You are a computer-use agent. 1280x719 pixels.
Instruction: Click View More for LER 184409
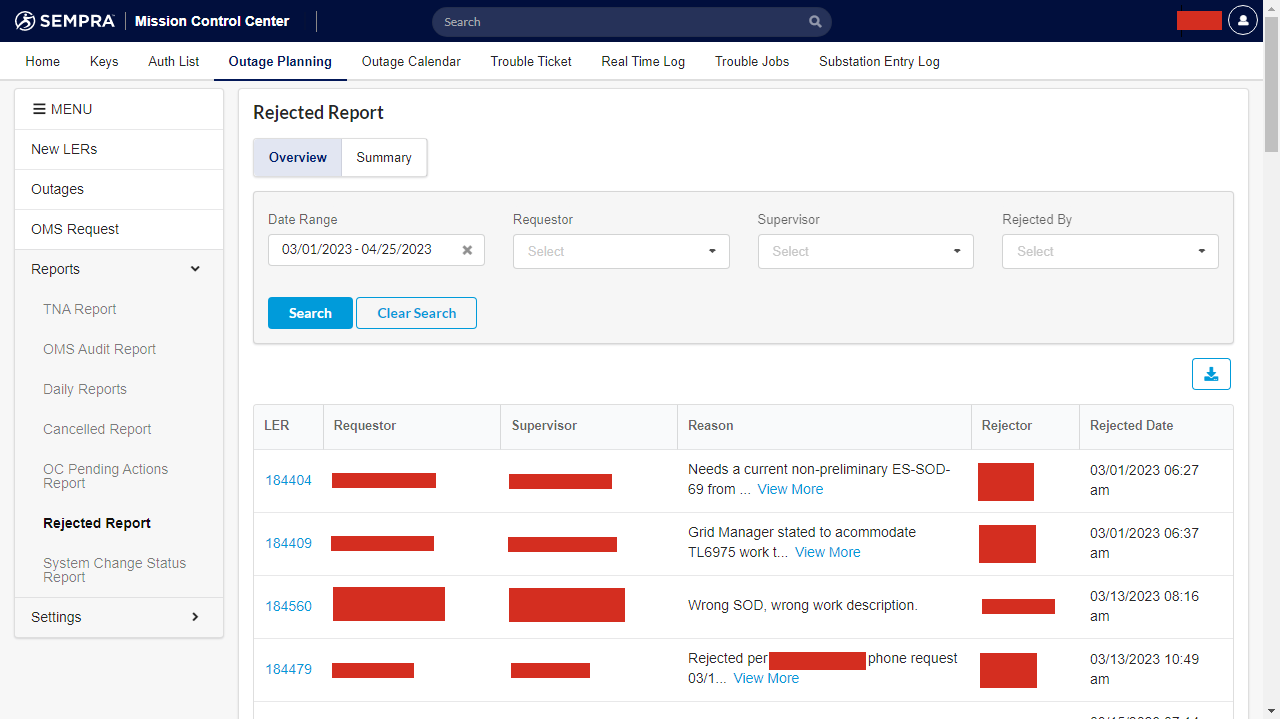(x=827, y=552)
